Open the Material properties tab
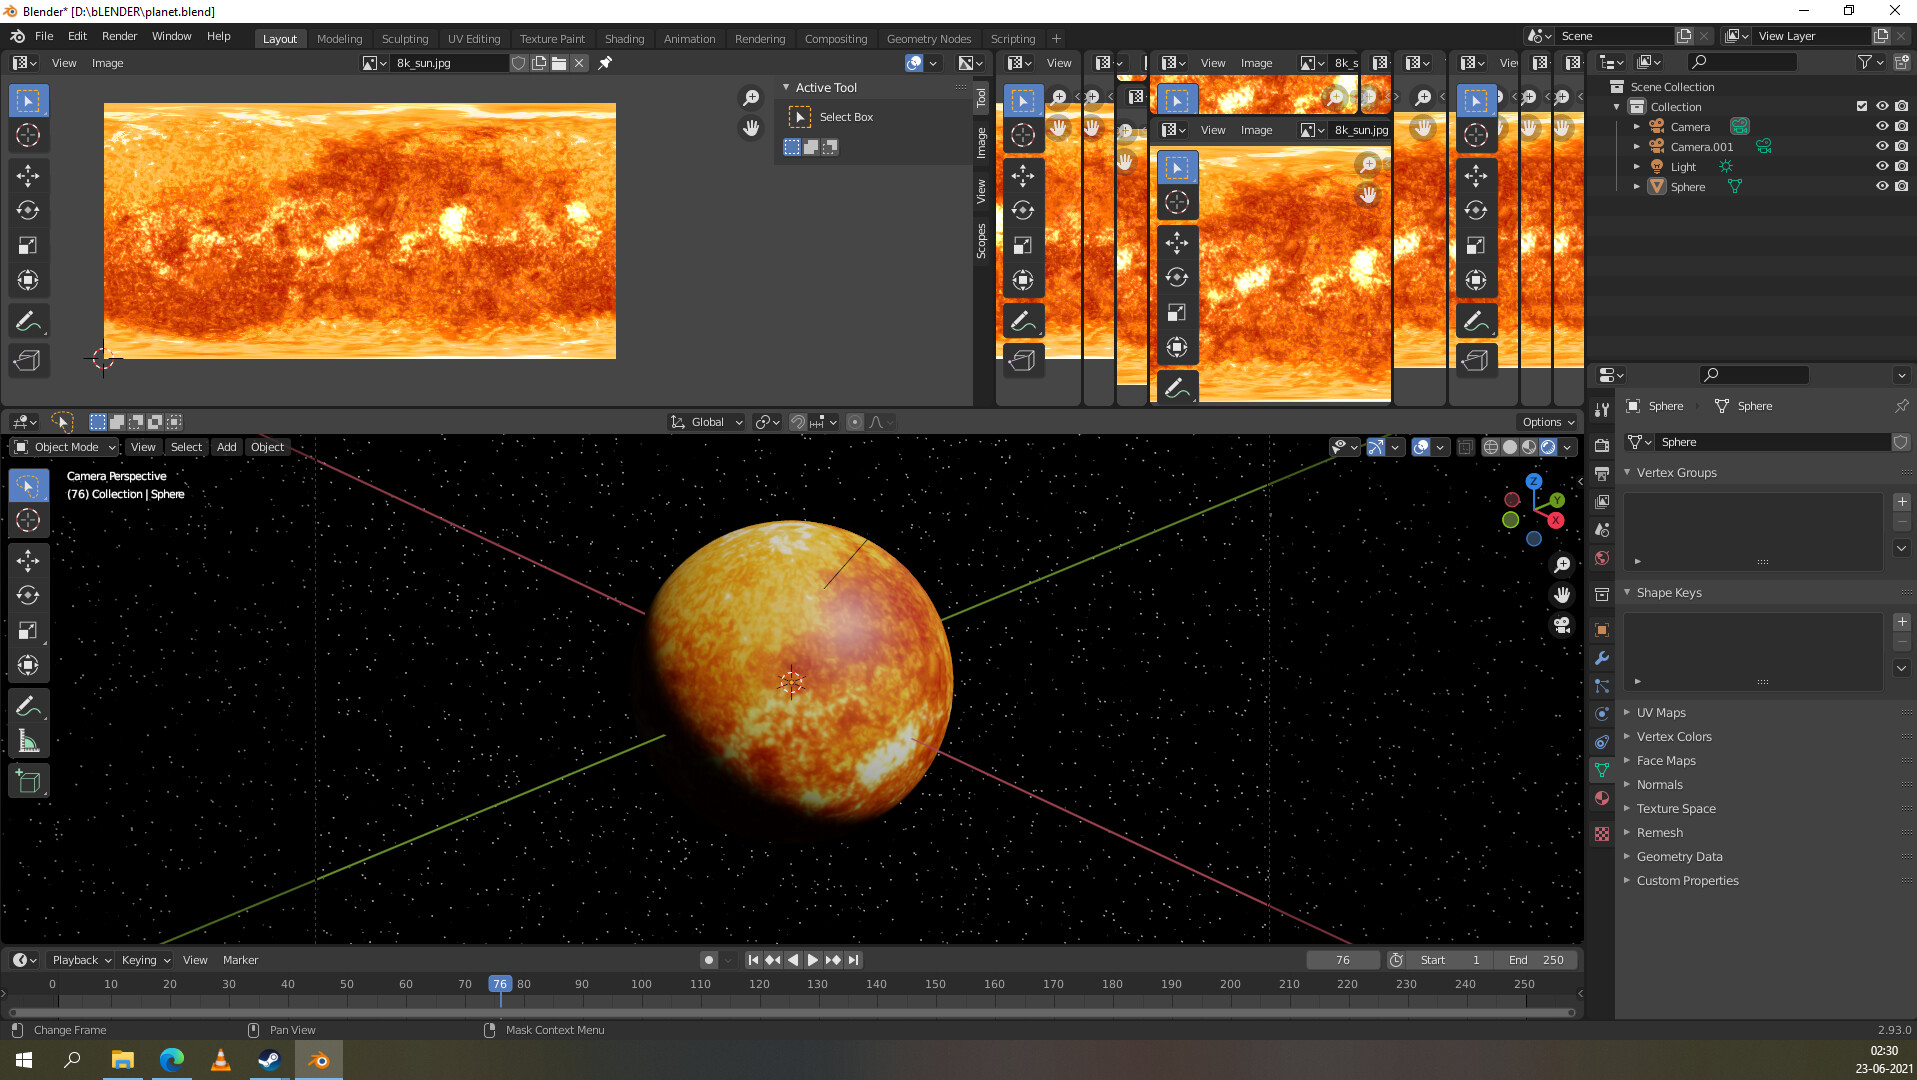The image size is (1917, 1080). point(1602,798)
